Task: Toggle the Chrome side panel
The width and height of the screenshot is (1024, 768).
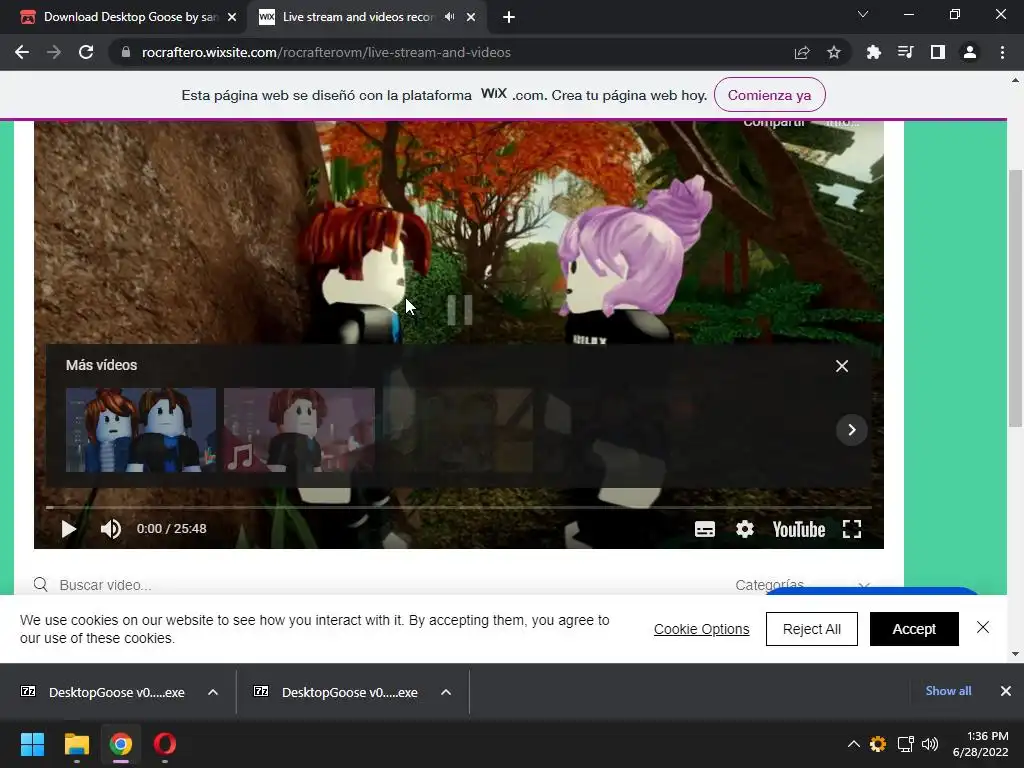Action: pyautogui.click(x=938, y=52)
